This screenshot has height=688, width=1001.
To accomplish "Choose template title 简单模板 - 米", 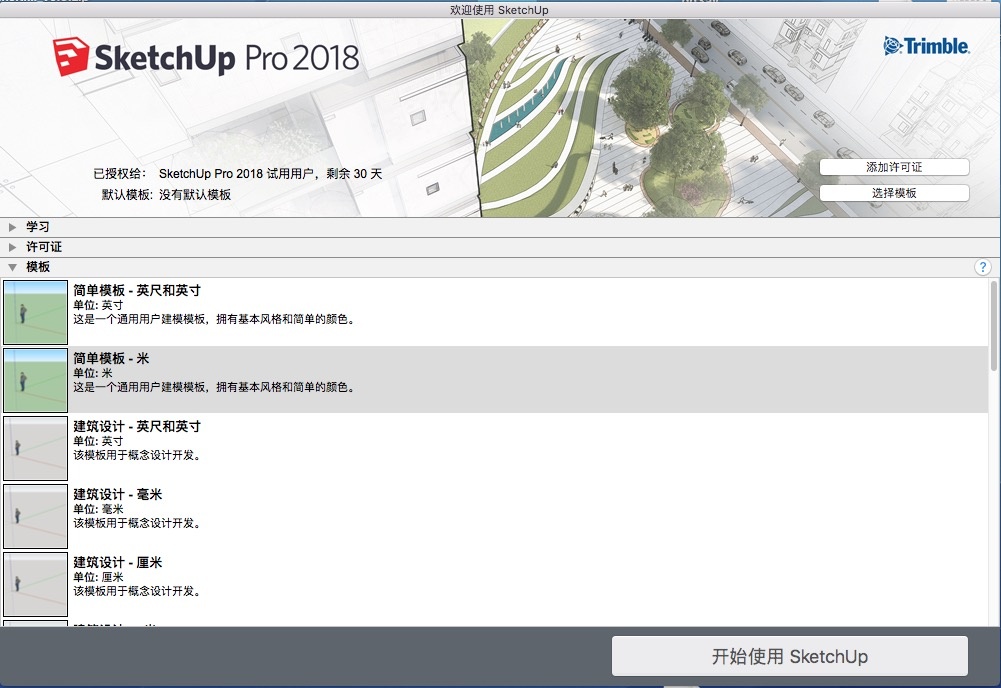I will coord(111,358).
